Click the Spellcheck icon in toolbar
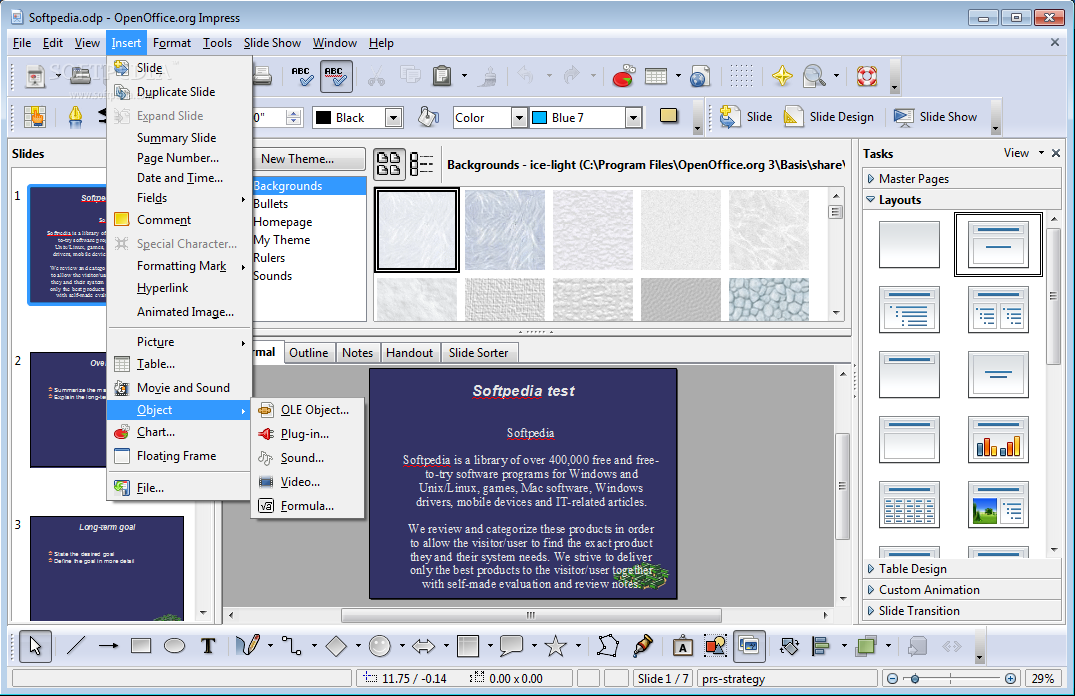The width and height of the screenshot is (1075, 696). (x=301, y=75)
